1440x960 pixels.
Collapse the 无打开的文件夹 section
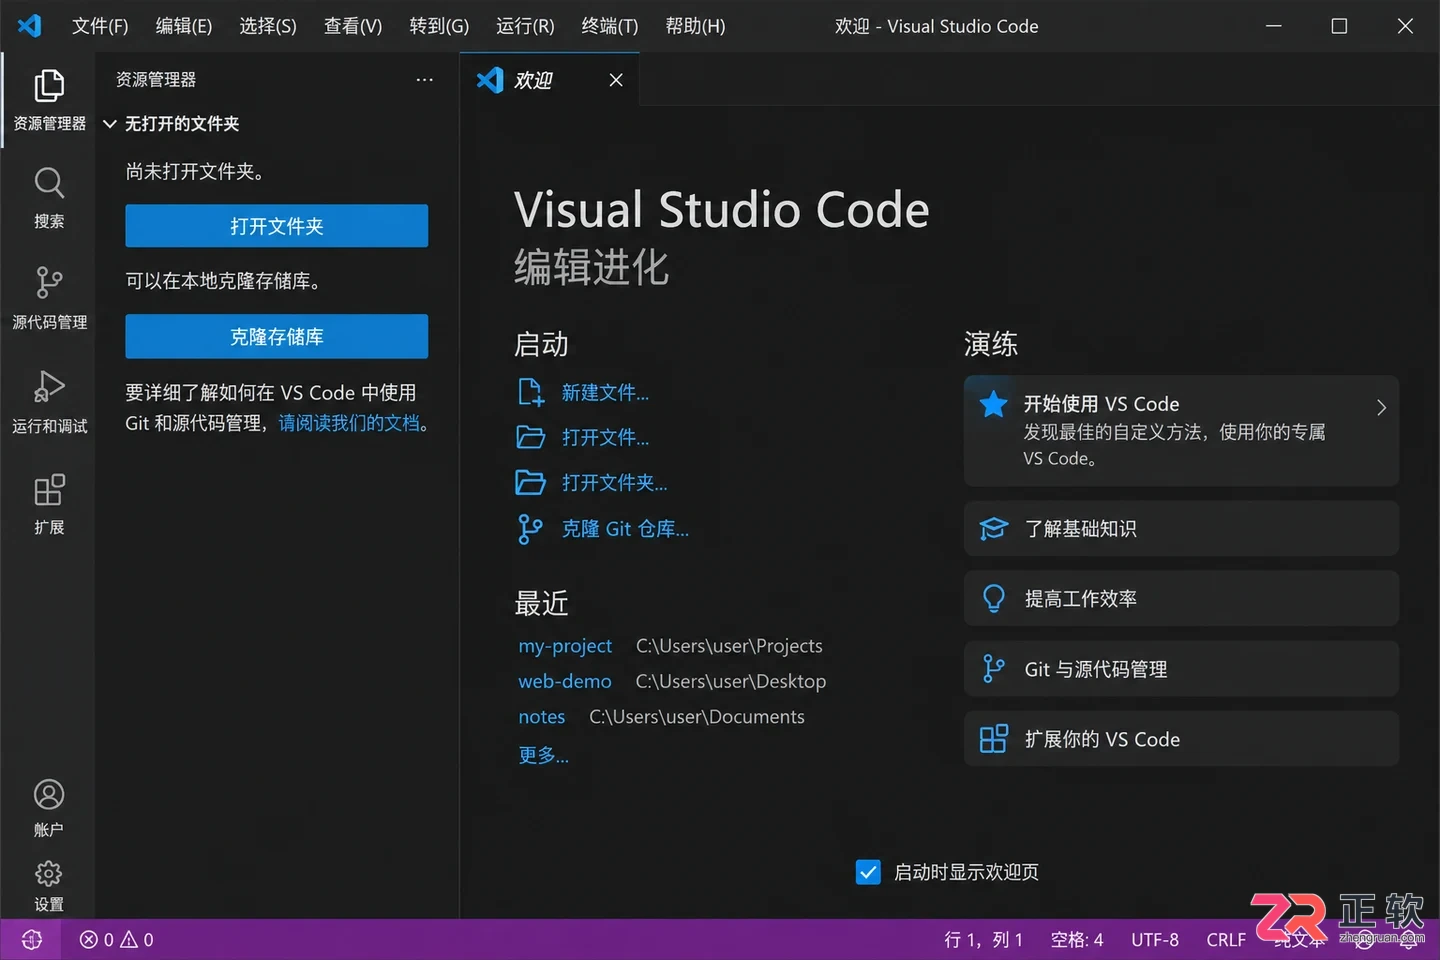(x=110, y=124)
